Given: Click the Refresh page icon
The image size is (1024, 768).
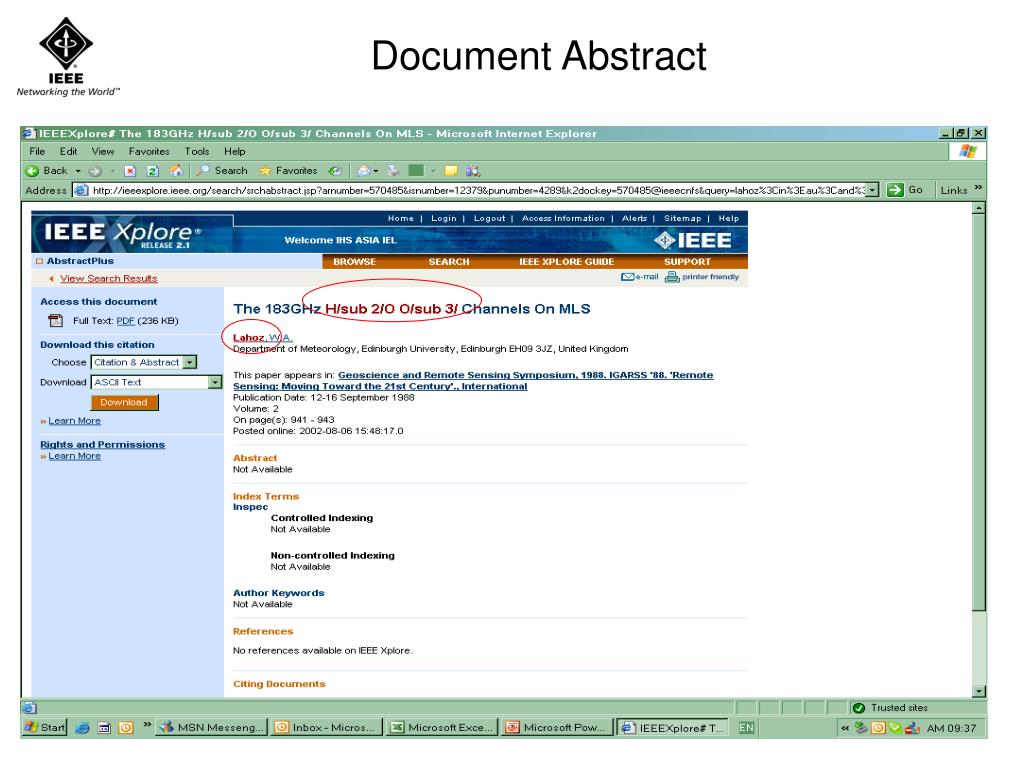Looking at the screenshot, I should (x=152, y=171).
